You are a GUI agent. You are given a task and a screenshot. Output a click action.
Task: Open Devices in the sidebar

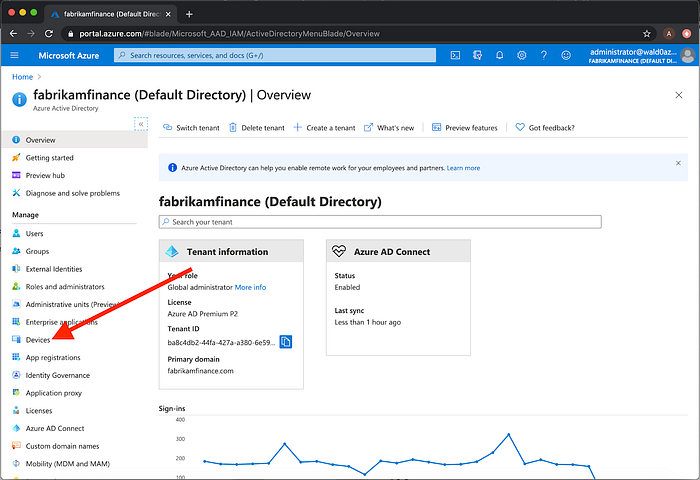tap(38, 340)
